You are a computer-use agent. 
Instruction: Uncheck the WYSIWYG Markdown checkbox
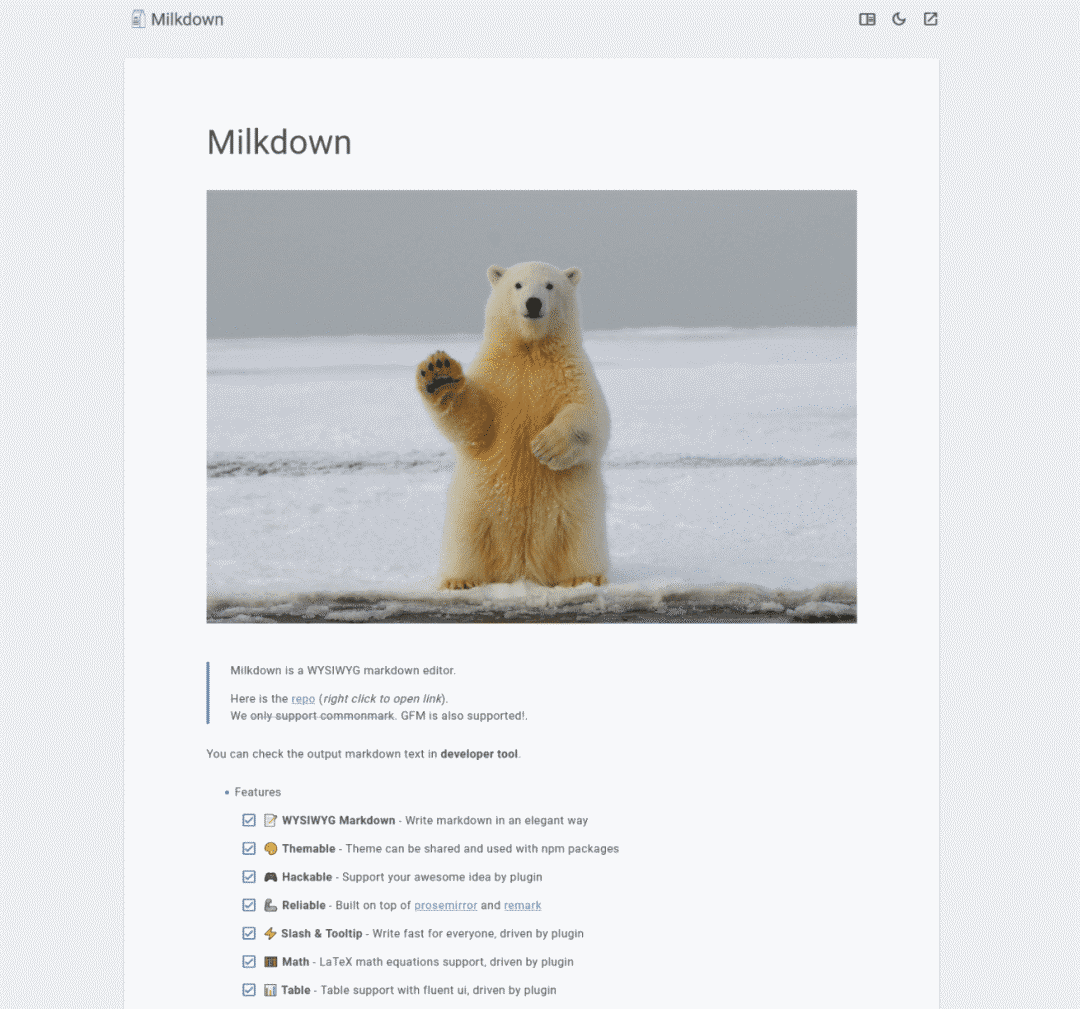click(x=249, y=820)
